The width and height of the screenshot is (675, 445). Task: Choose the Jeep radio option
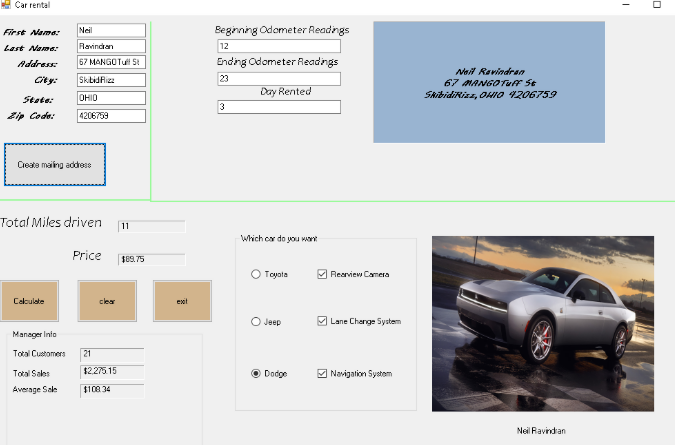(256, 322)
